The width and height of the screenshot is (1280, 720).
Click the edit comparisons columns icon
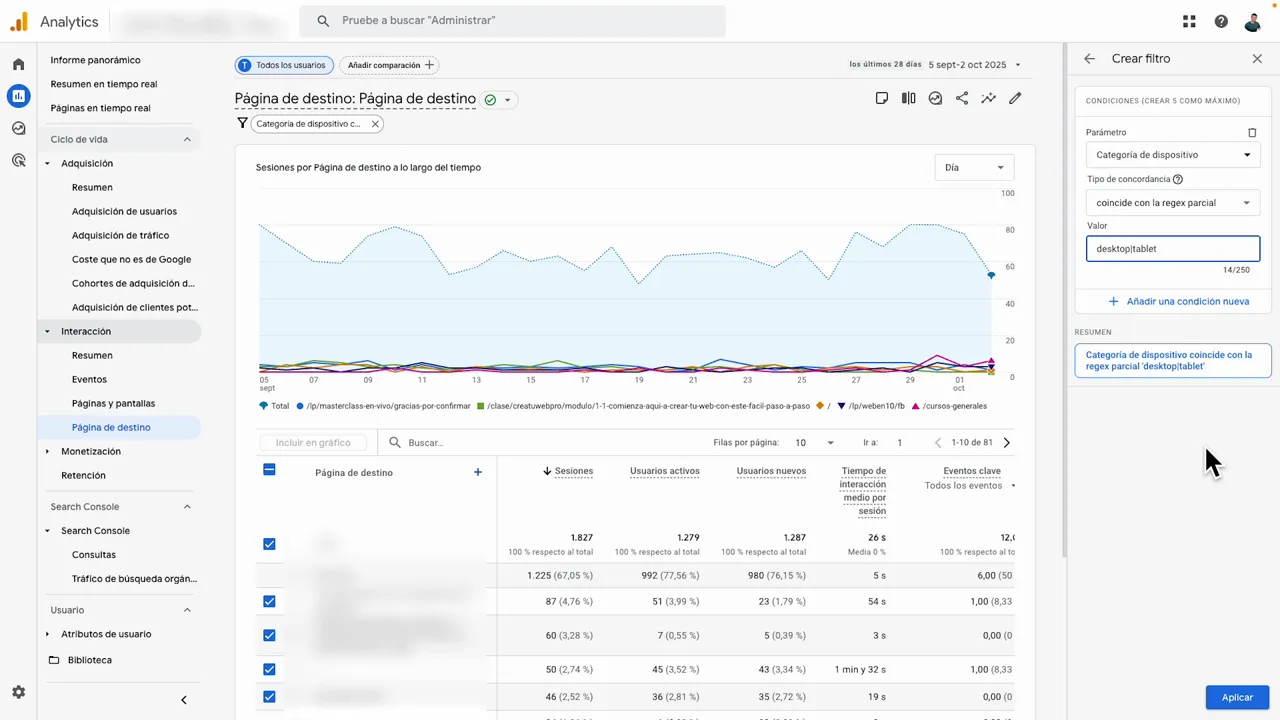(908, 98)
